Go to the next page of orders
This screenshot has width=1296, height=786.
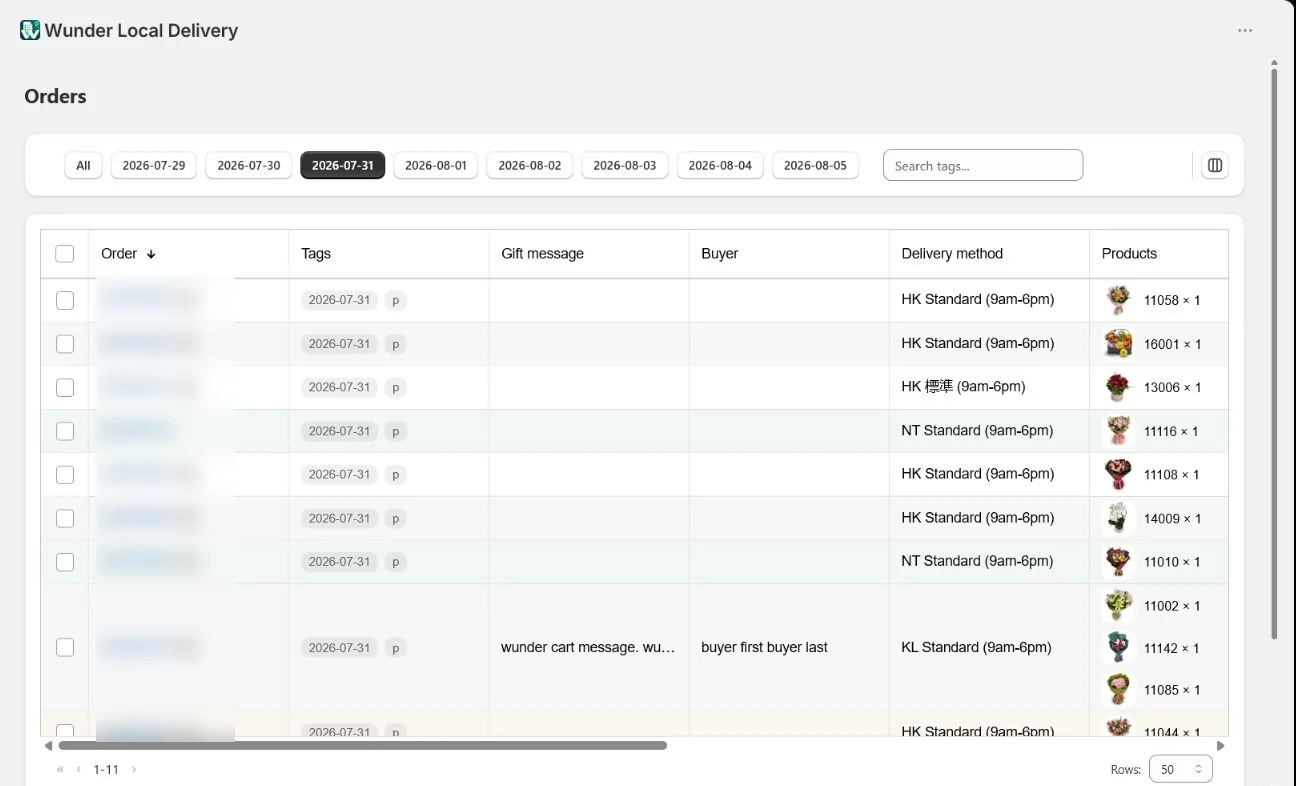134,769
